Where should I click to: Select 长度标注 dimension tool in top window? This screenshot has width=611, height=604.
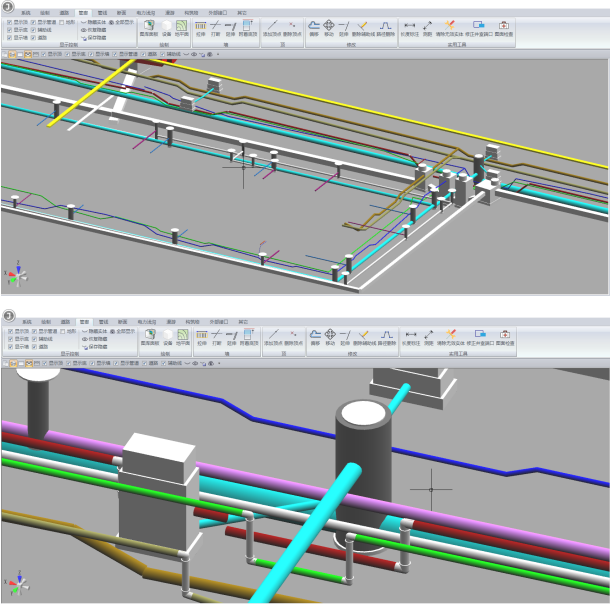(410, 28)
